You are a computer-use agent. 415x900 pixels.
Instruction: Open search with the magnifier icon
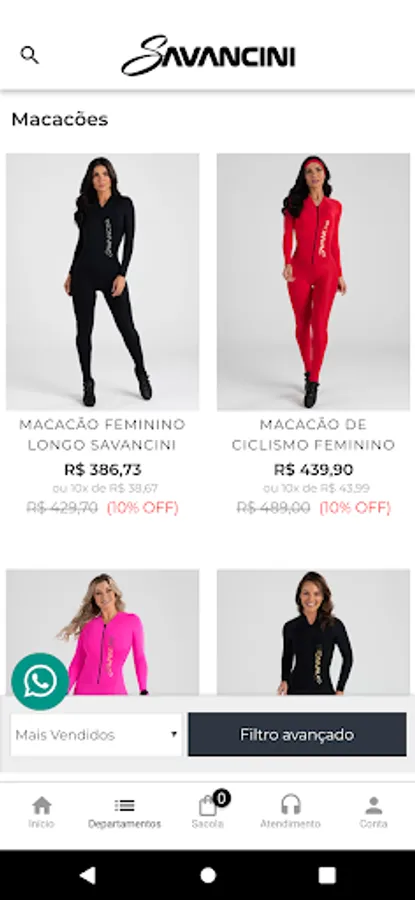29,55
